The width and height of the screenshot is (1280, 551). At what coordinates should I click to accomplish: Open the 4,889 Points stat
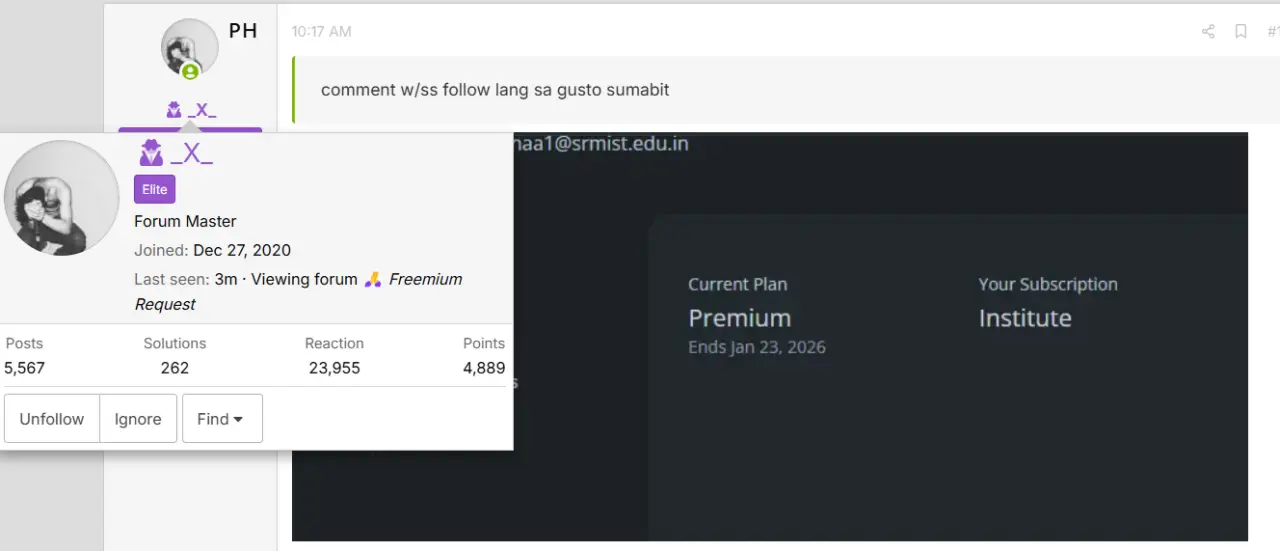(484, 368)
